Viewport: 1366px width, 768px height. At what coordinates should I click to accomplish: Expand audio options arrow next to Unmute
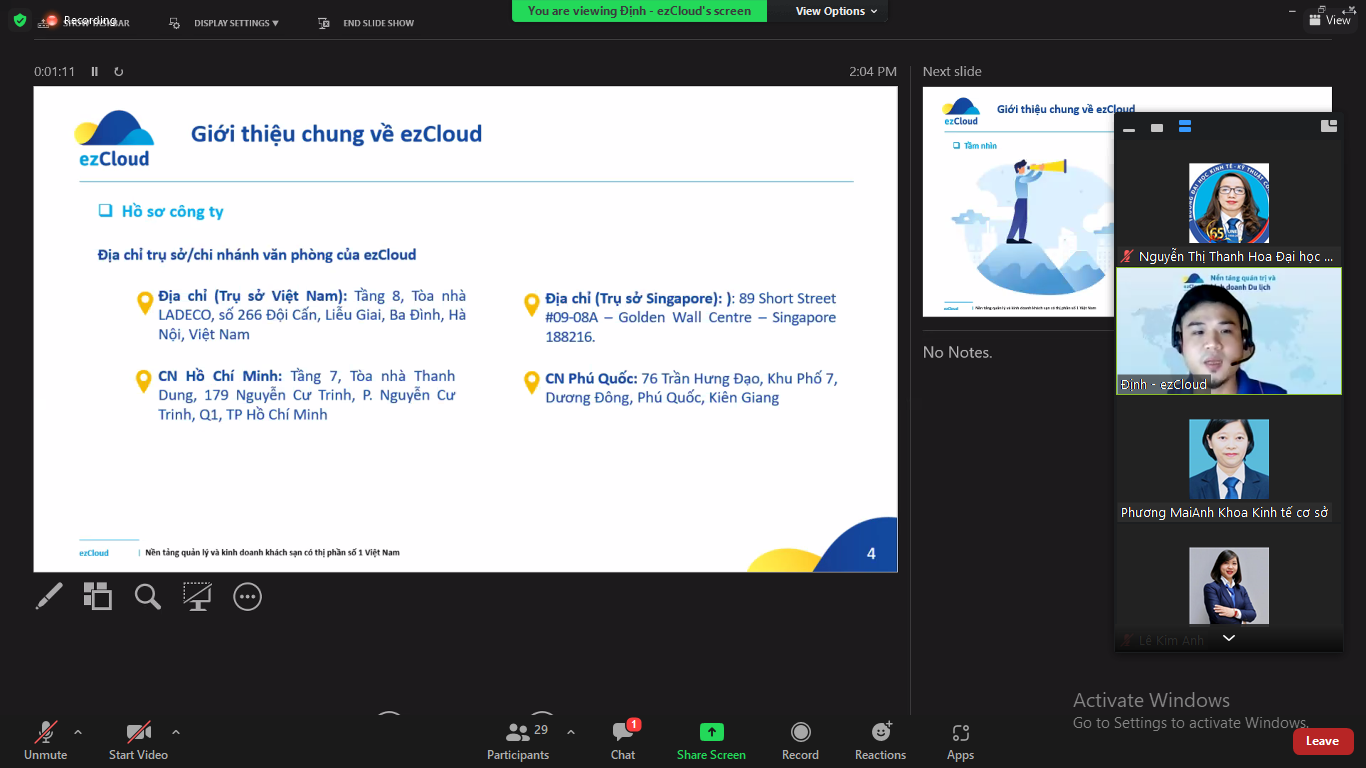point(78,732)
